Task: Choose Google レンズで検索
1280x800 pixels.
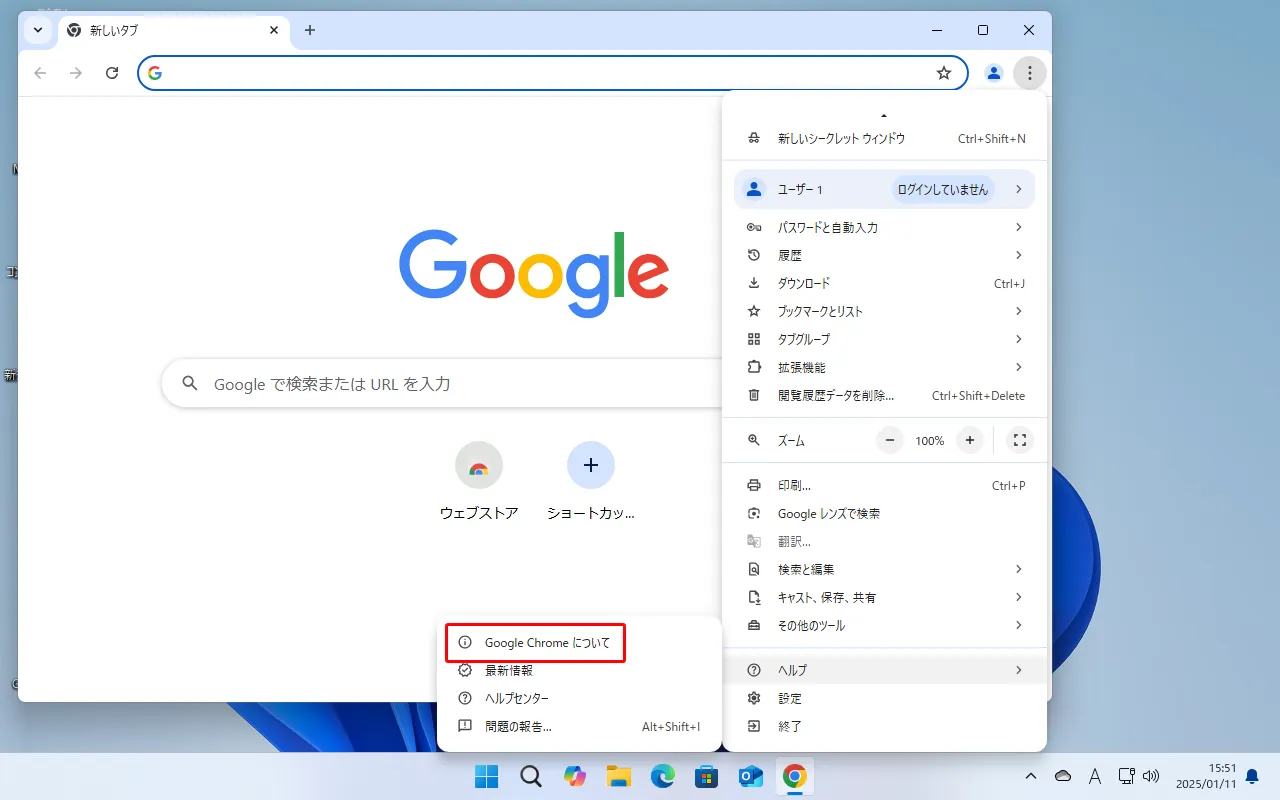Action: tap(884, 513)
